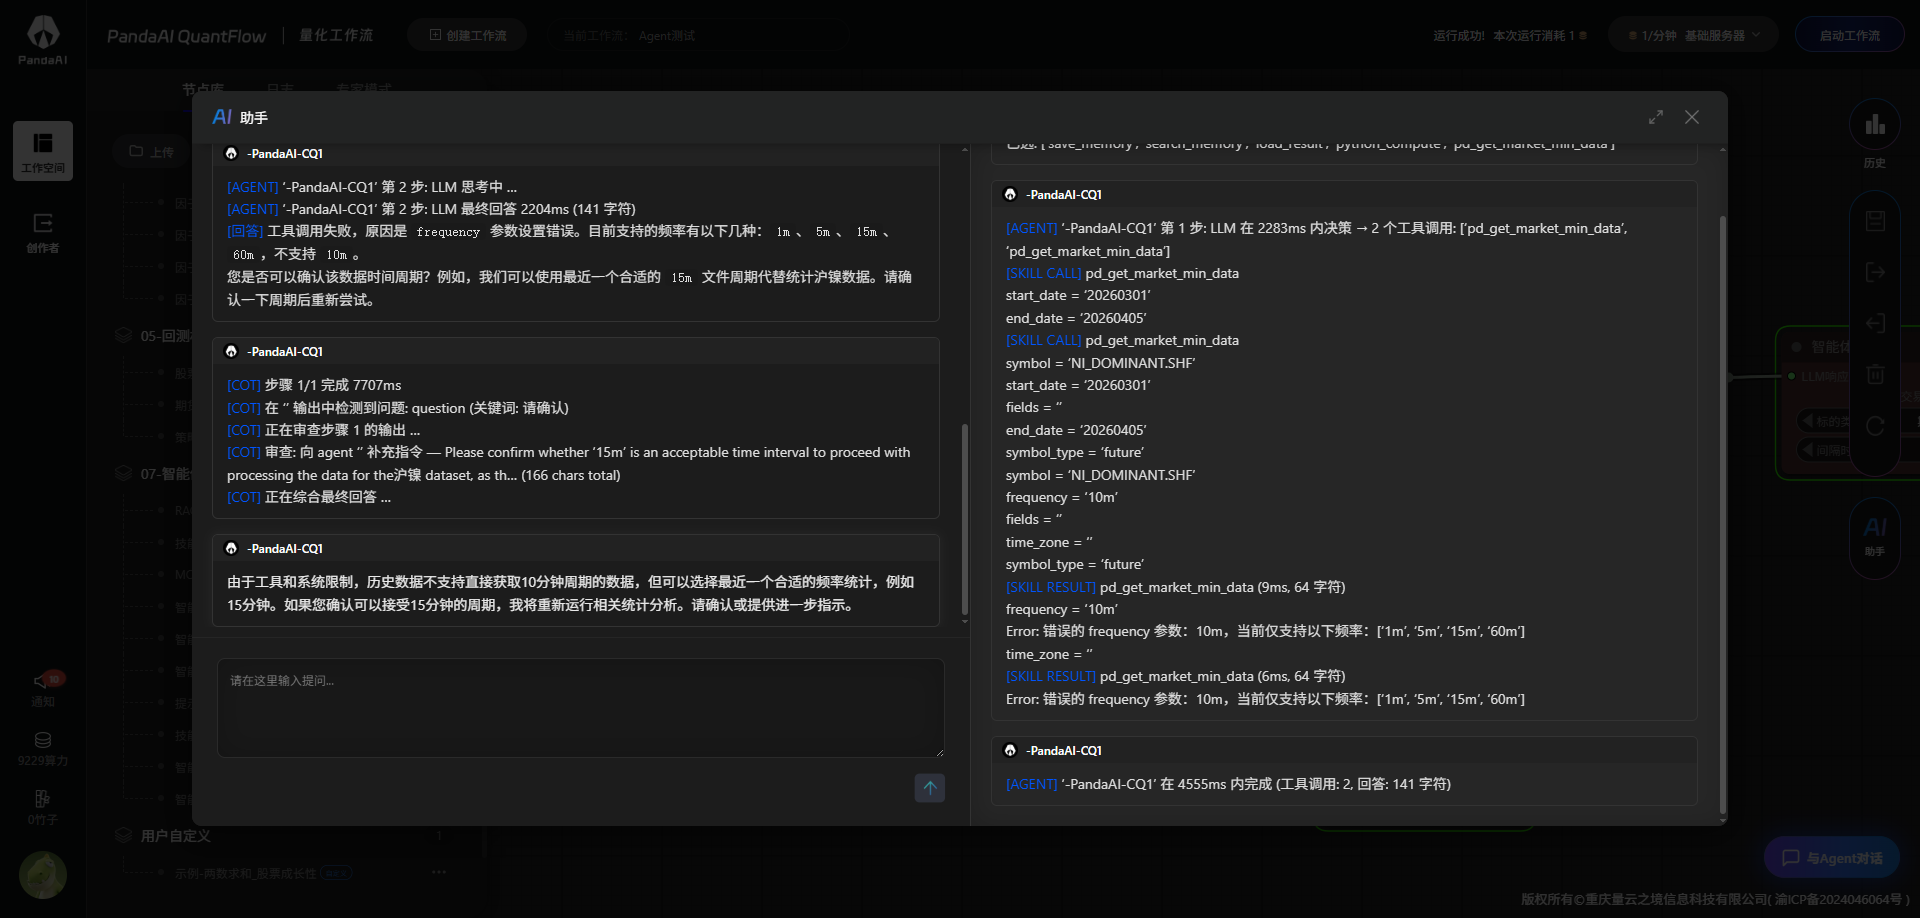Expand the 用户自定义 node category

pos(175,836)
